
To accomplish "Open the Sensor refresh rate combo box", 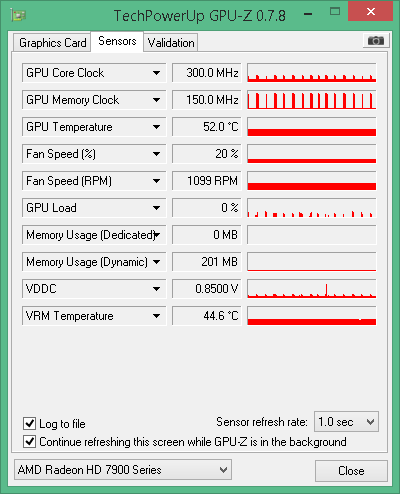I will [x=346, y=422].
